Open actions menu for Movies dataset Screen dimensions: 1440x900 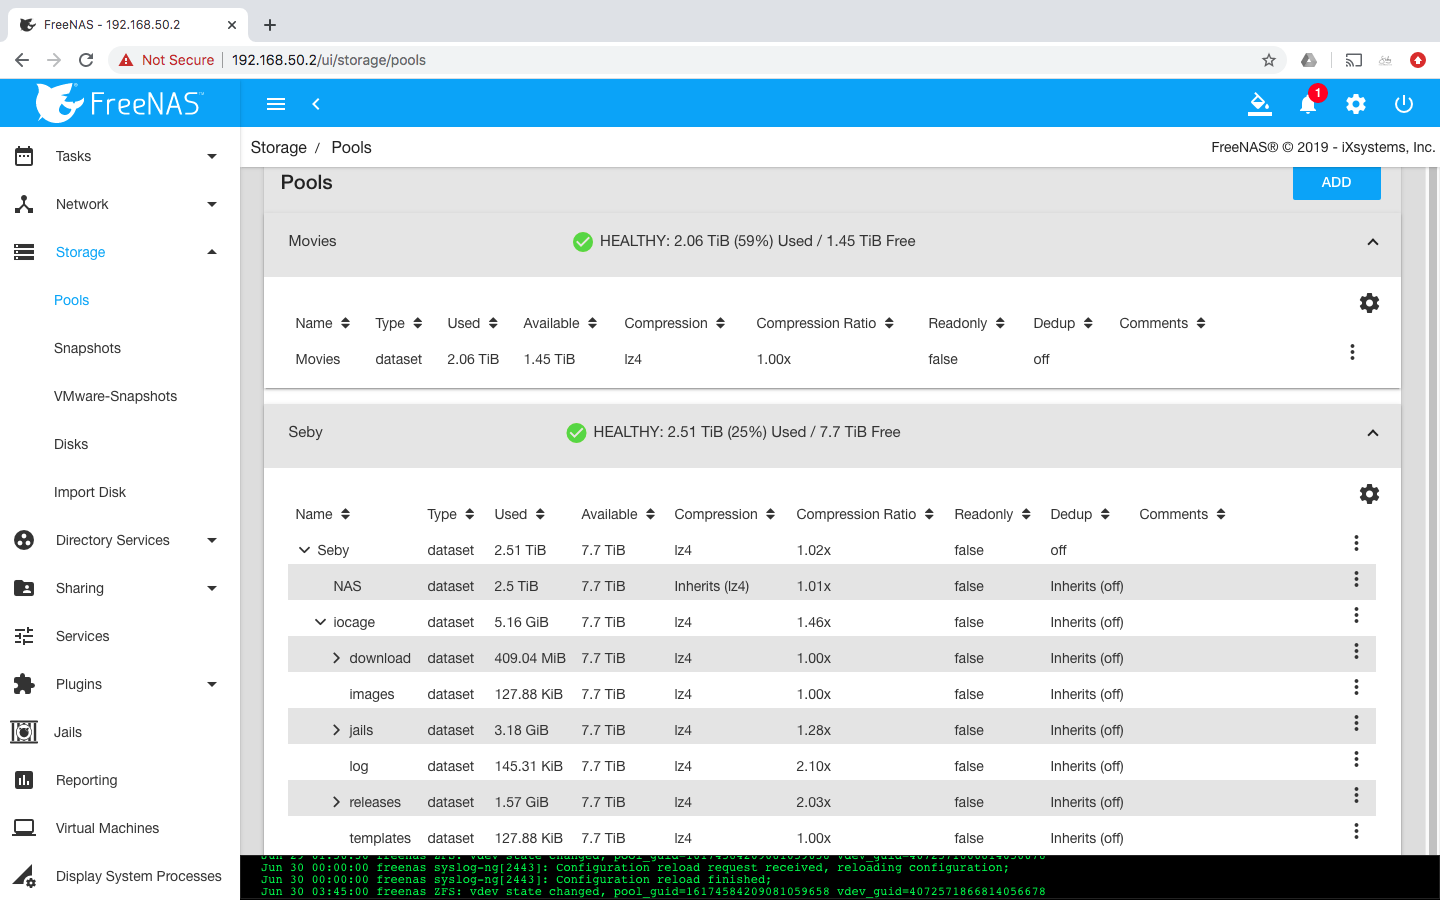tap(1352, 352)
